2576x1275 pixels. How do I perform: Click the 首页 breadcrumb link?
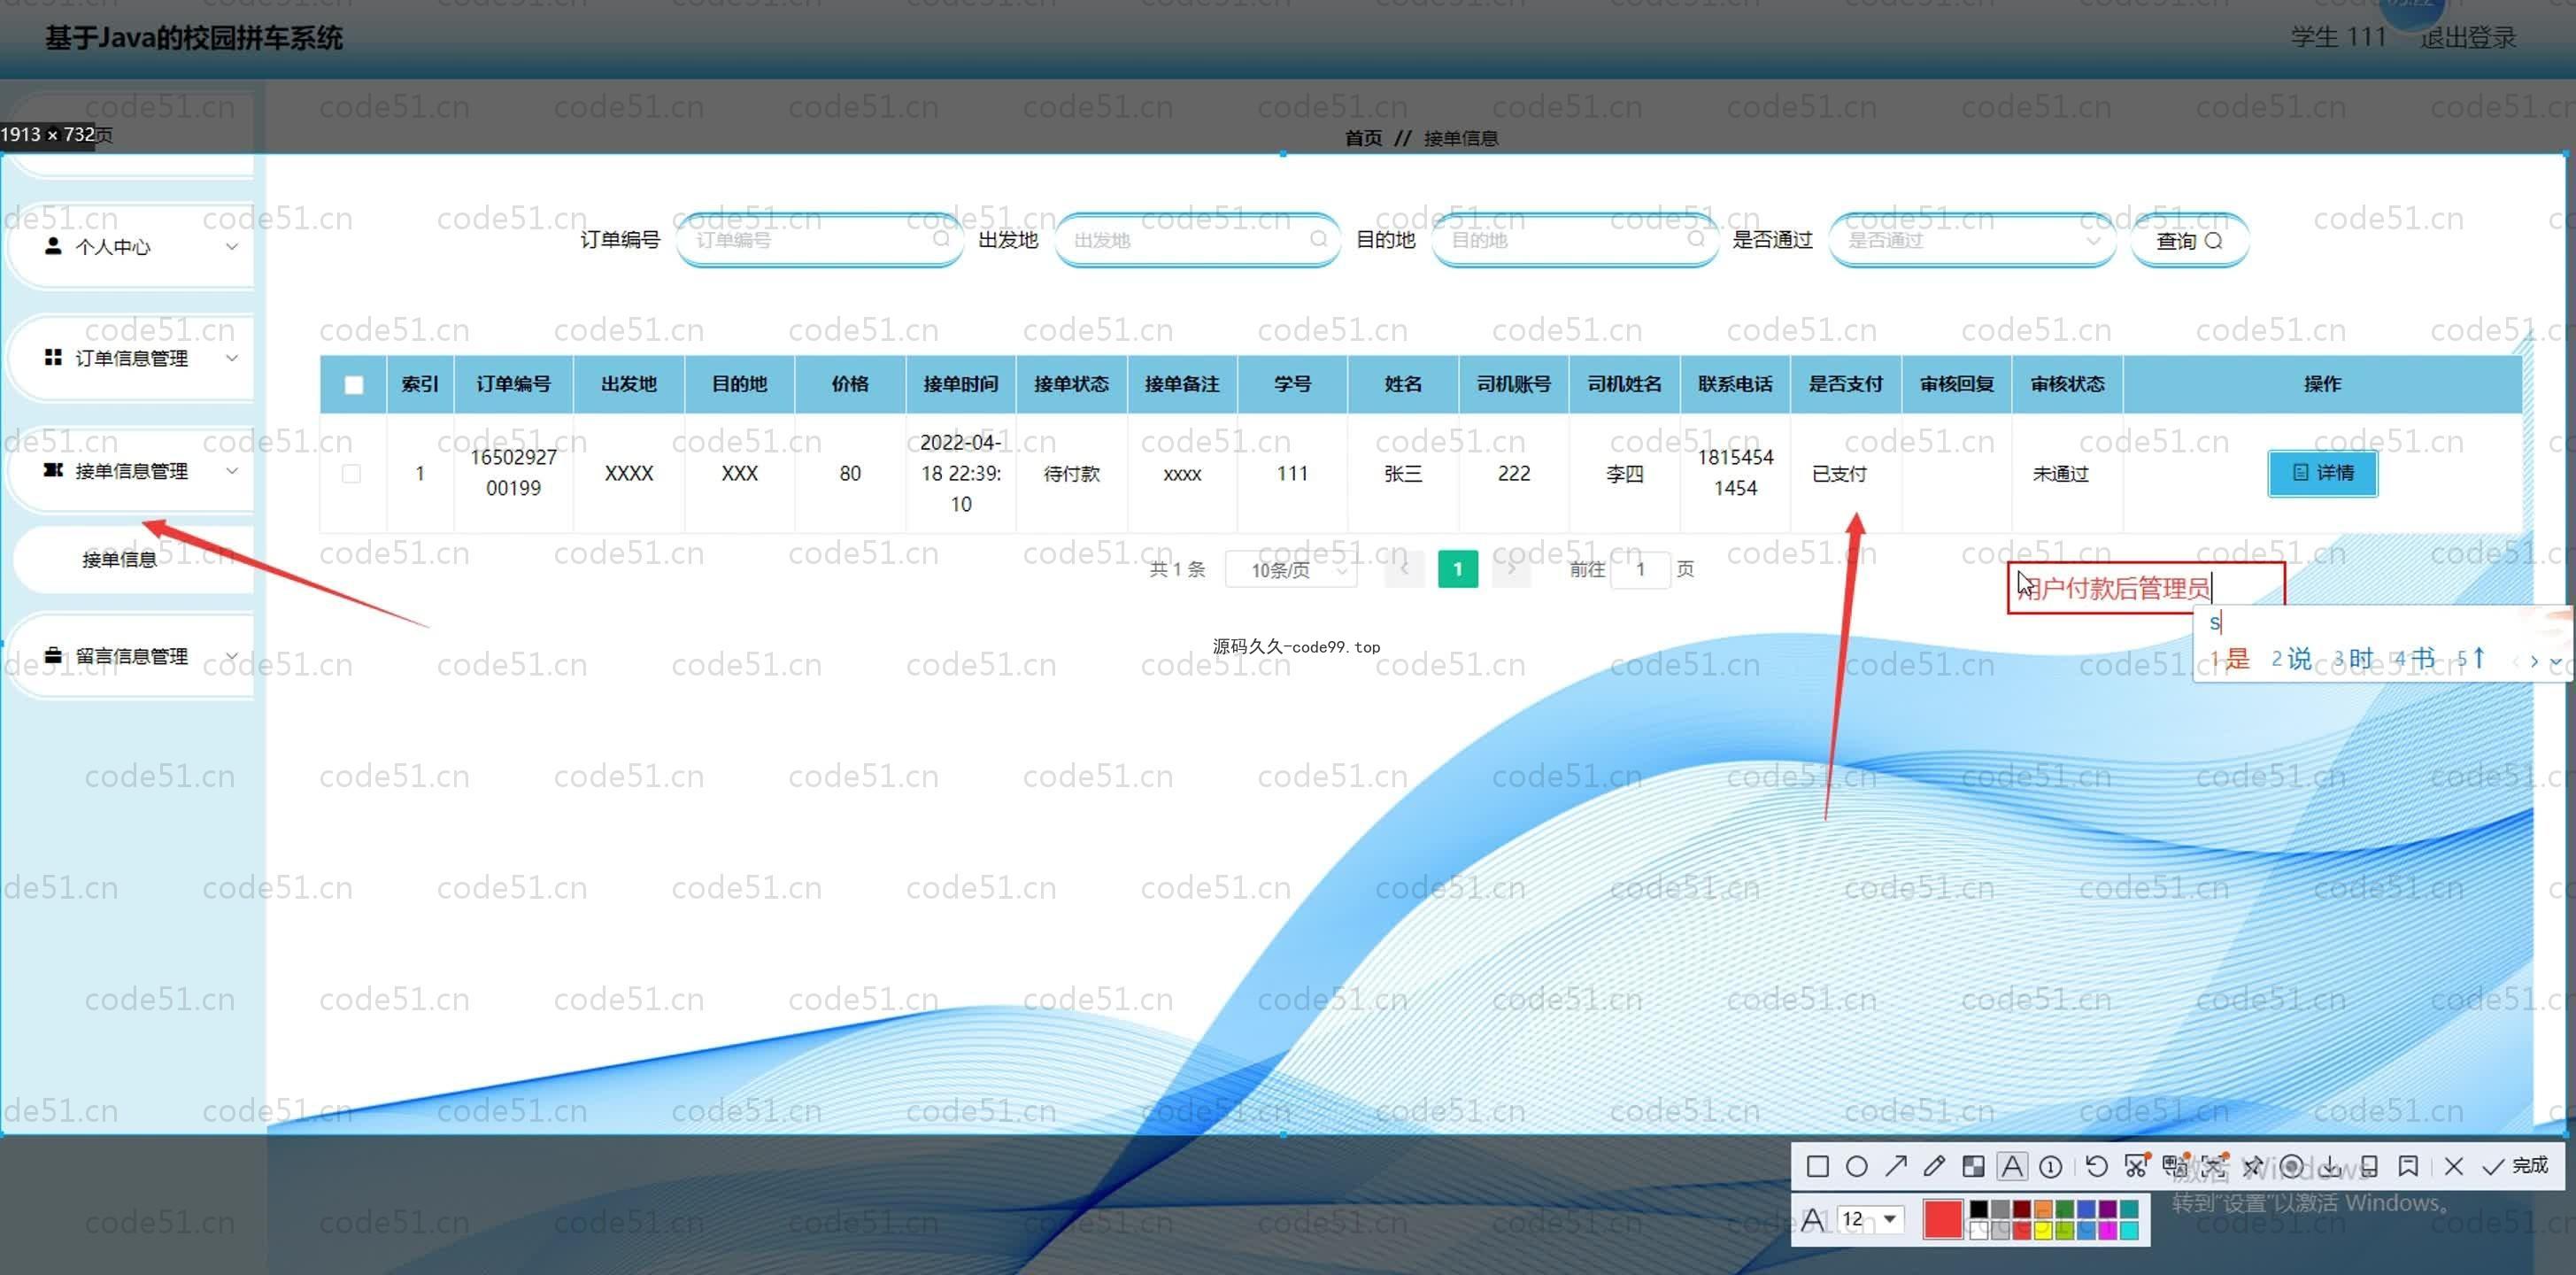tap(1363, 138)
